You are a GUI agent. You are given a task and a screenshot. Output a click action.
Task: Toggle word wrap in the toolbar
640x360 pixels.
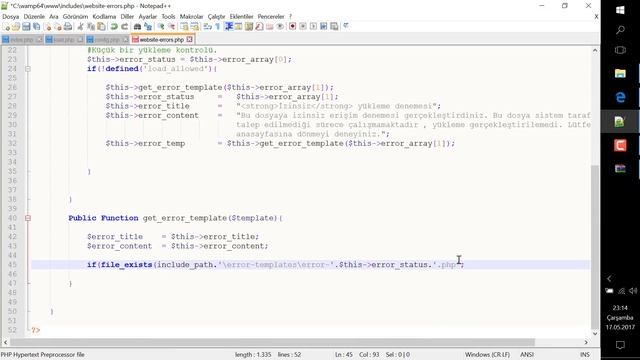(207, 27)
